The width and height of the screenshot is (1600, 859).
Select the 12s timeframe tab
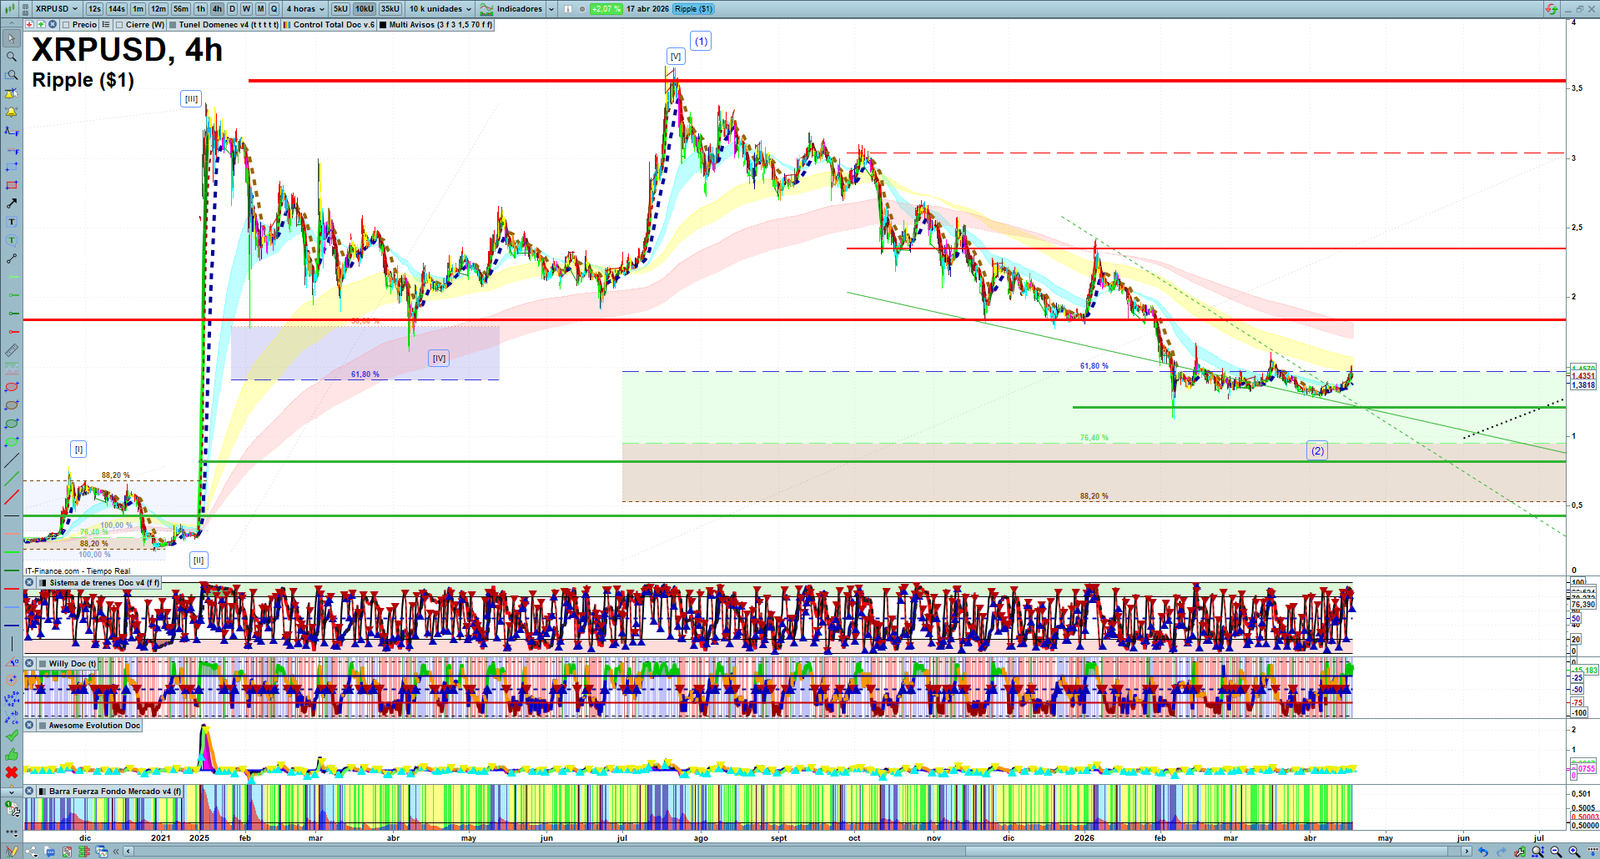(x=94, y=9)
